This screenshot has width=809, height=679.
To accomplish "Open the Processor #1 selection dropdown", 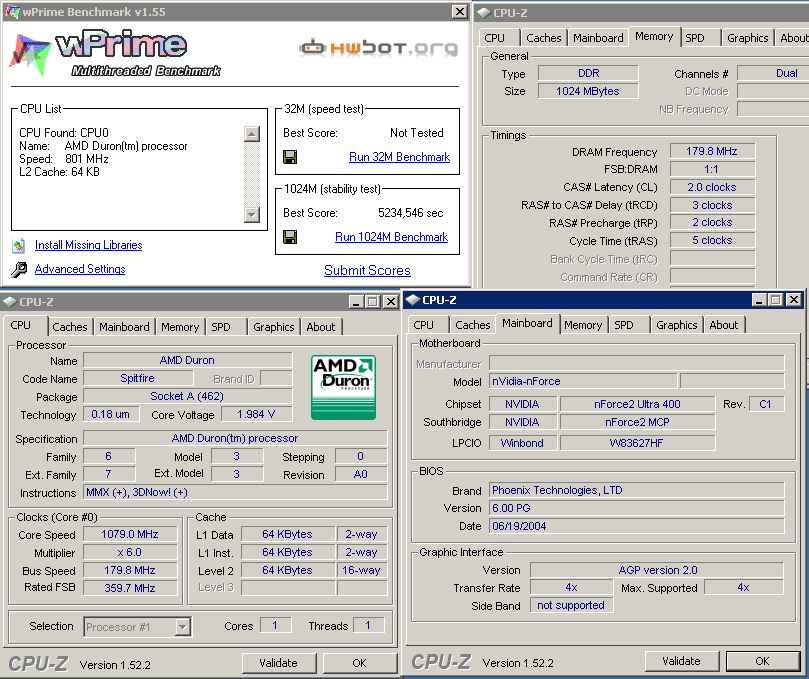I will [x=182, y=627].
